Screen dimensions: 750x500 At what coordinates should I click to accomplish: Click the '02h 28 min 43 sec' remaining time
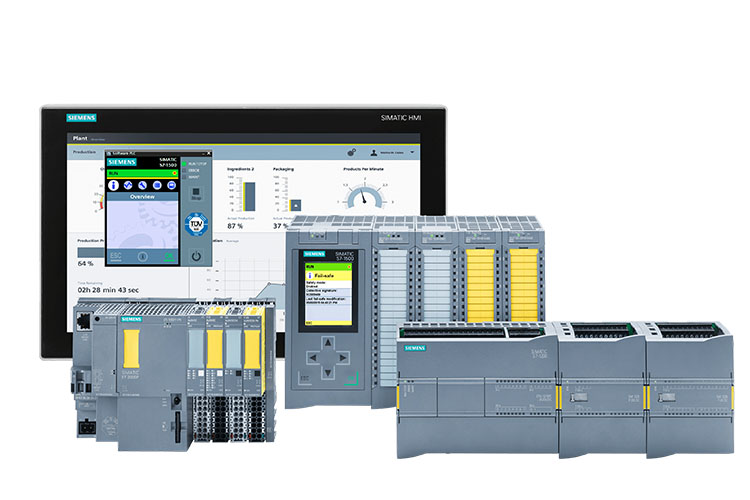[108, 290]
